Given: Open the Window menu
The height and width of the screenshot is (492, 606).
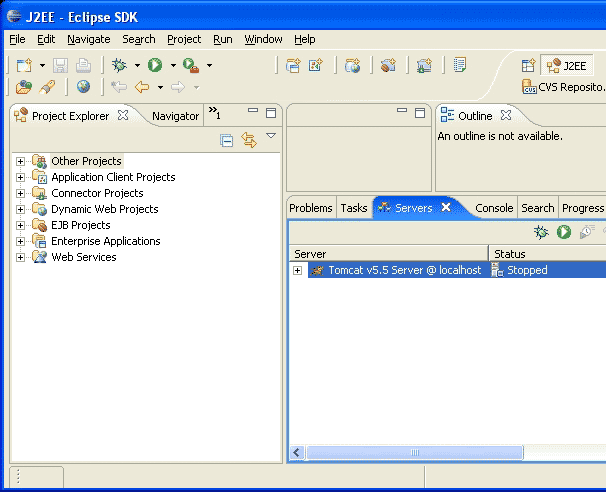Looking at the screenshot, I should coord(263,39).
